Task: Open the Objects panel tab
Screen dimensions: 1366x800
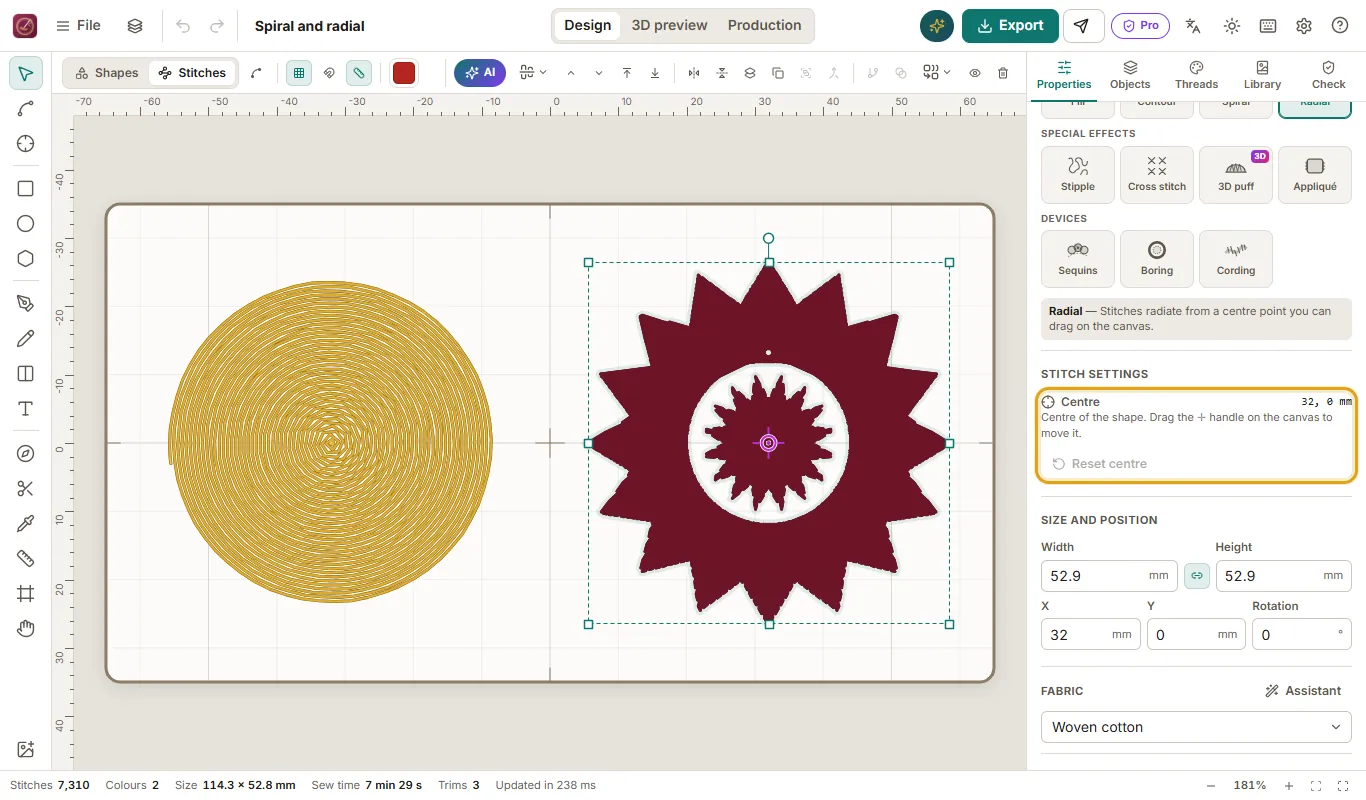Action: (1130, 75)
